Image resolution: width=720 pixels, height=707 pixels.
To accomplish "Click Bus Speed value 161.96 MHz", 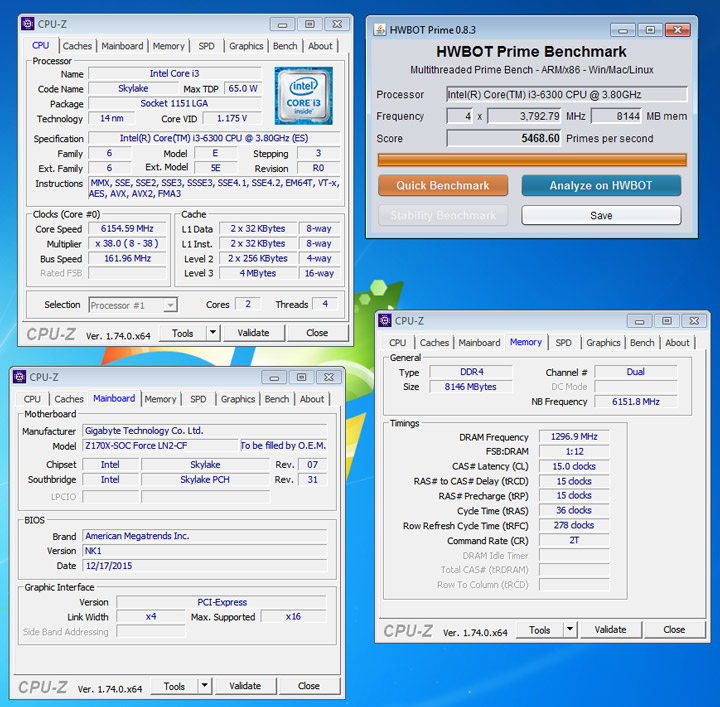I will [x=127, y=258].
